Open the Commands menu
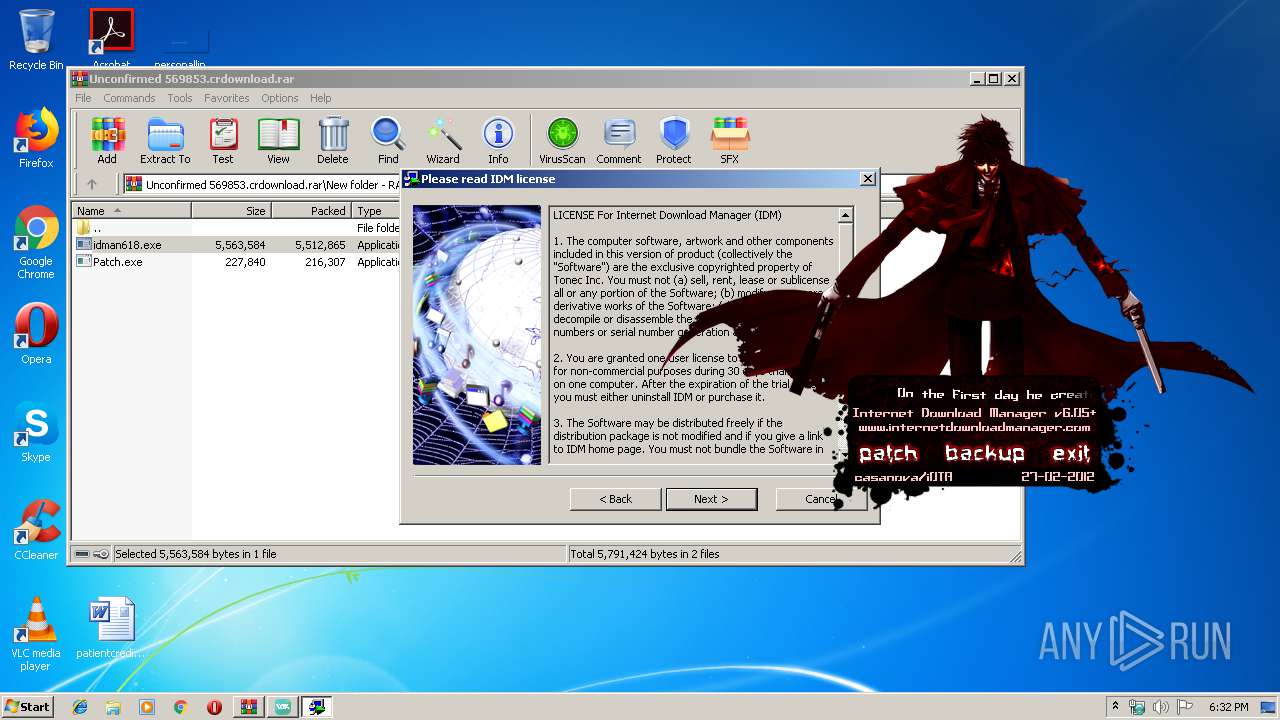The image size is (1280, 720). (129, 98)
